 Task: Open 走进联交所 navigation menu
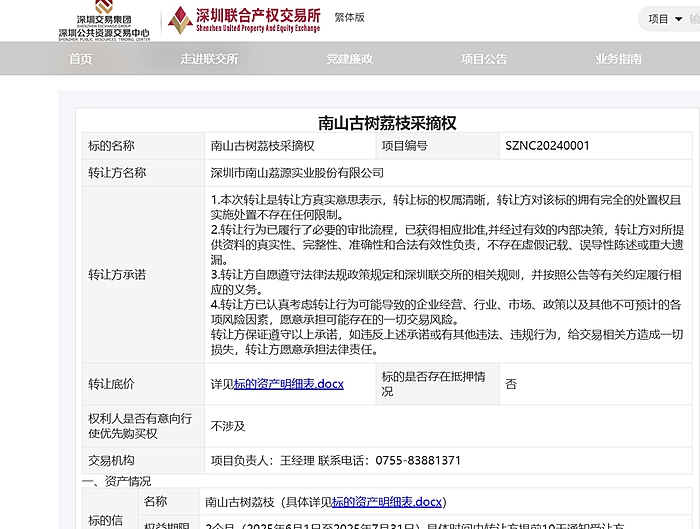click(x=209, y=59)
